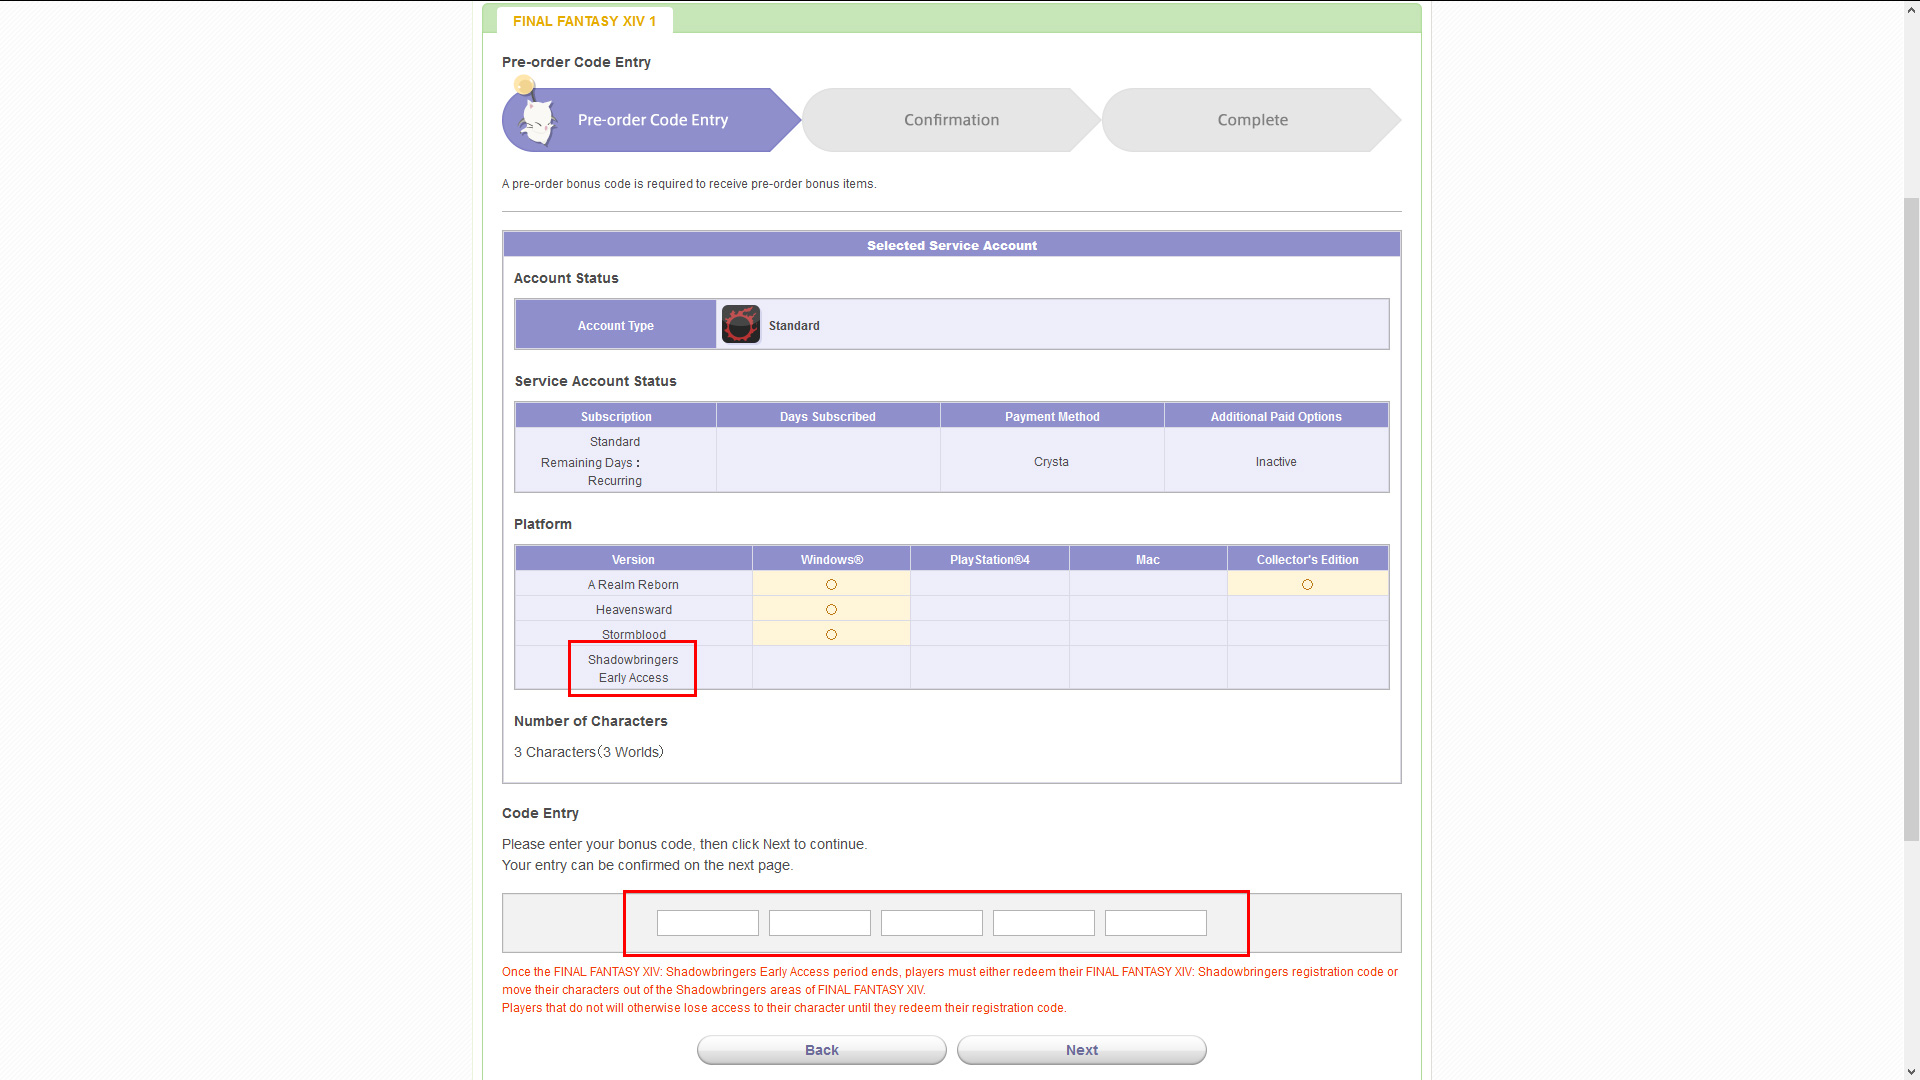Click the PlayStation®4 column header

990,560
